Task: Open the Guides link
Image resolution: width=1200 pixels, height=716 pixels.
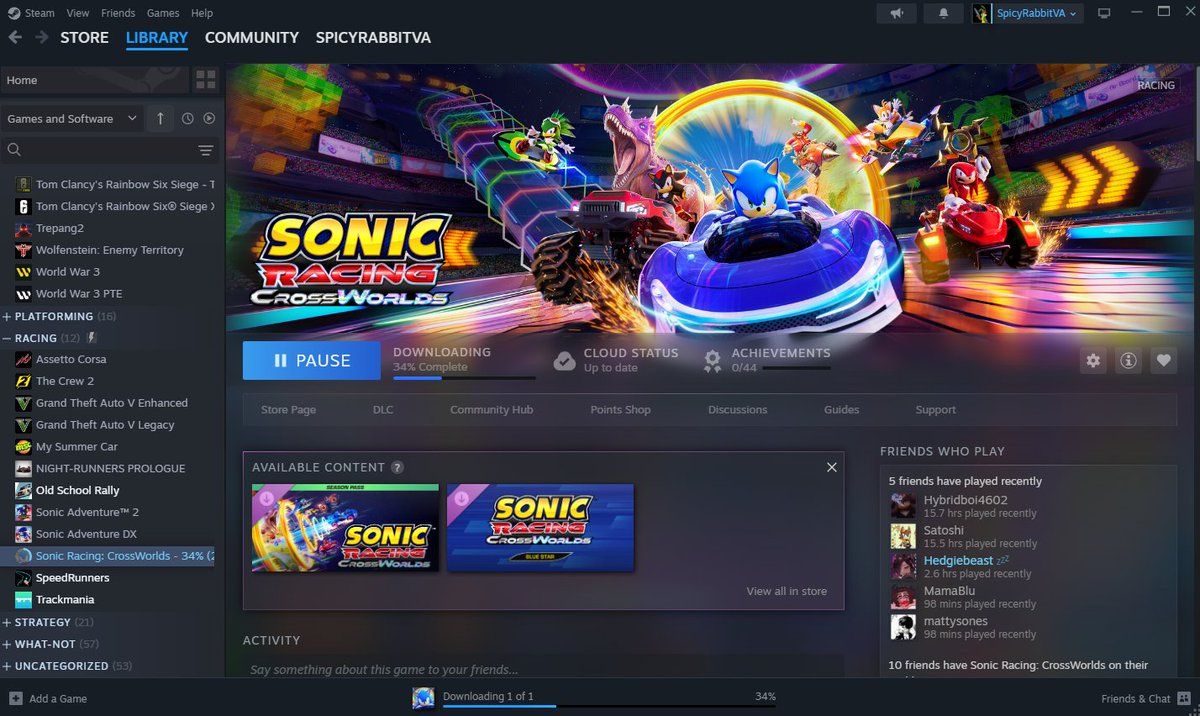Action: pos(841,410)
